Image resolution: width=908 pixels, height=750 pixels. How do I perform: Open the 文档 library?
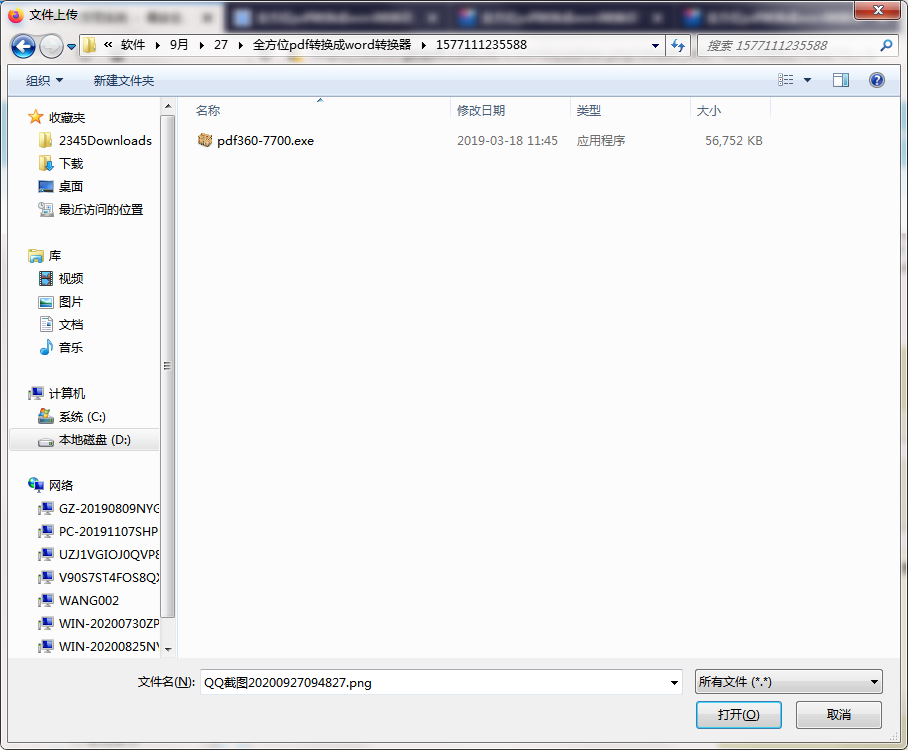(71, 324)
